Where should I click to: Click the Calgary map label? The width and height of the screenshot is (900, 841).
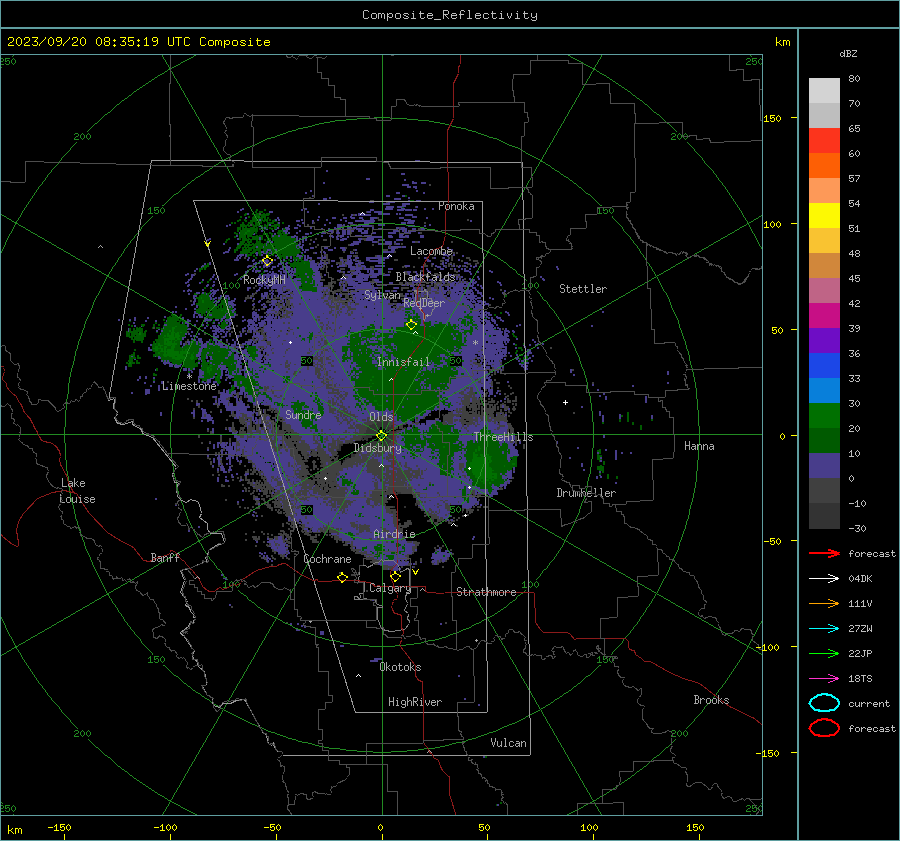coord(390,588)
